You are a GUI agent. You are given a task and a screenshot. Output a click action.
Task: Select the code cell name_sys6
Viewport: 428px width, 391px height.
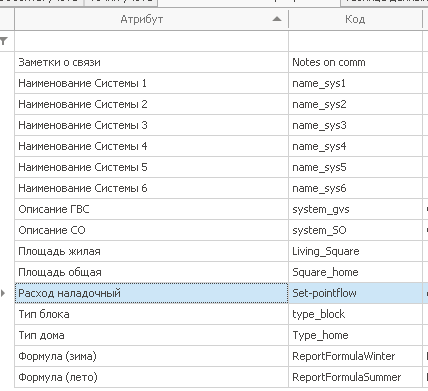click(355, 188)
